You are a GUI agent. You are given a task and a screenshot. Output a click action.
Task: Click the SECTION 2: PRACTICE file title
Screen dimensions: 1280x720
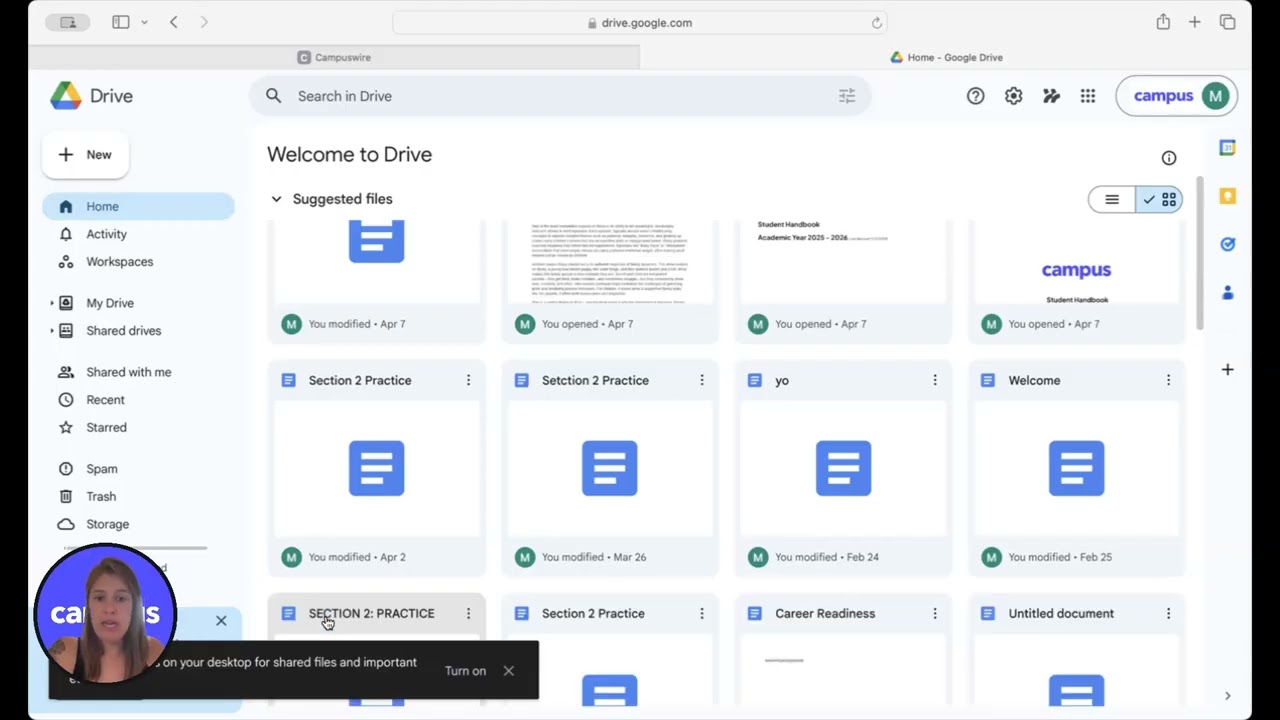tap(371, 613)
